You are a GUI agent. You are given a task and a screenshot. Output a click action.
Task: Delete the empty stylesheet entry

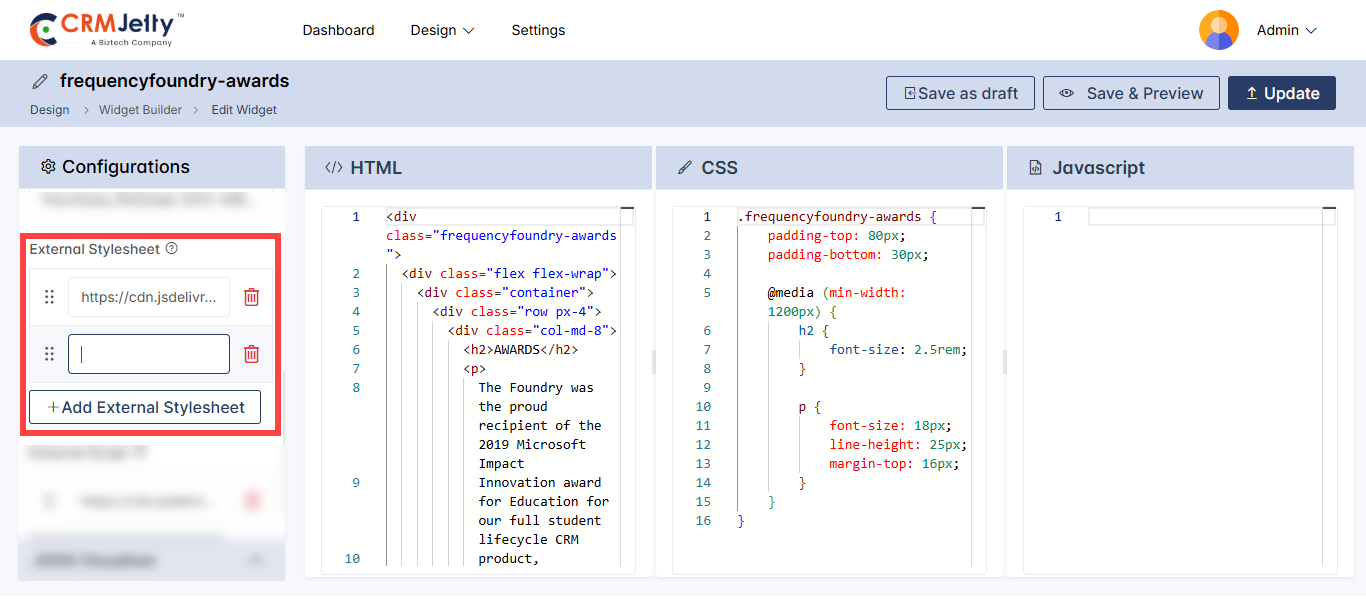click(252, 354)
